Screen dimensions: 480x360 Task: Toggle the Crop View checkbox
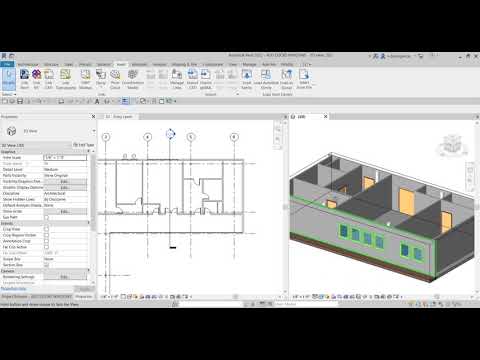46,229
